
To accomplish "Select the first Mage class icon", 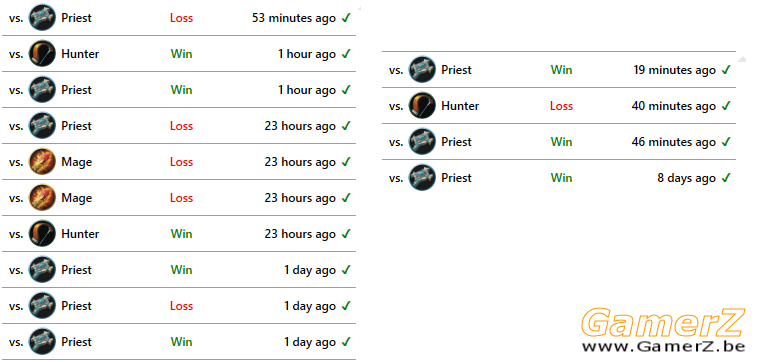I will [x=42, y=162].
